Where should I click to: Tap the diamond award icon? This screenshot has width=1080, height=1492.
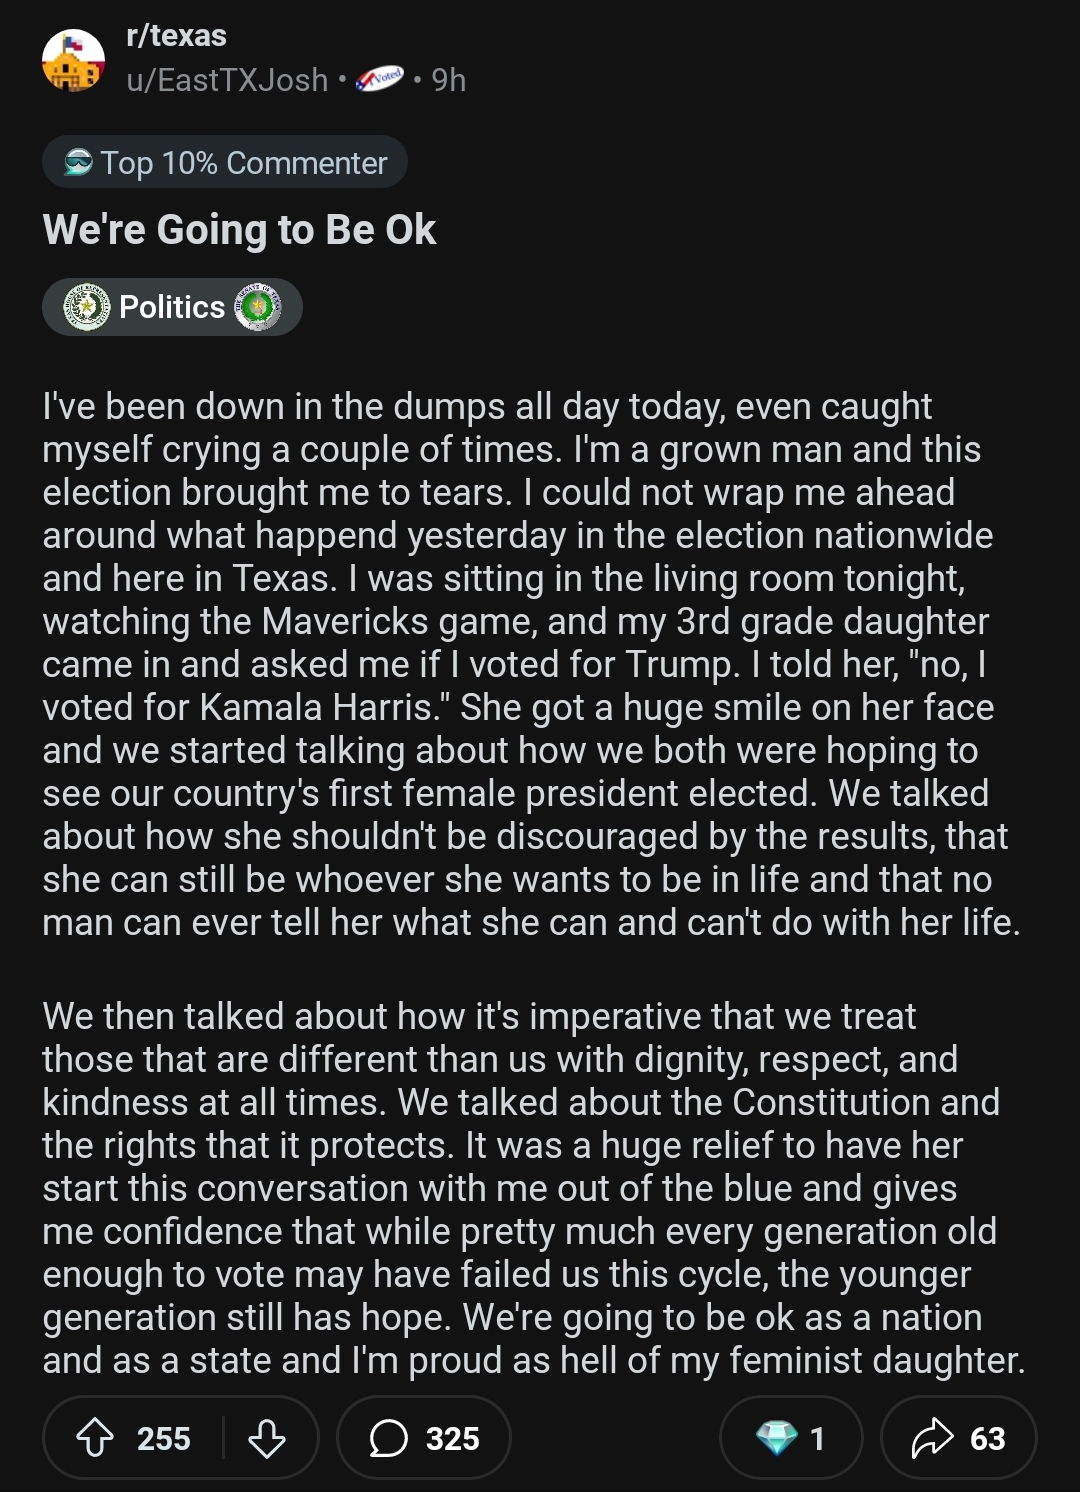[776, 1438]
